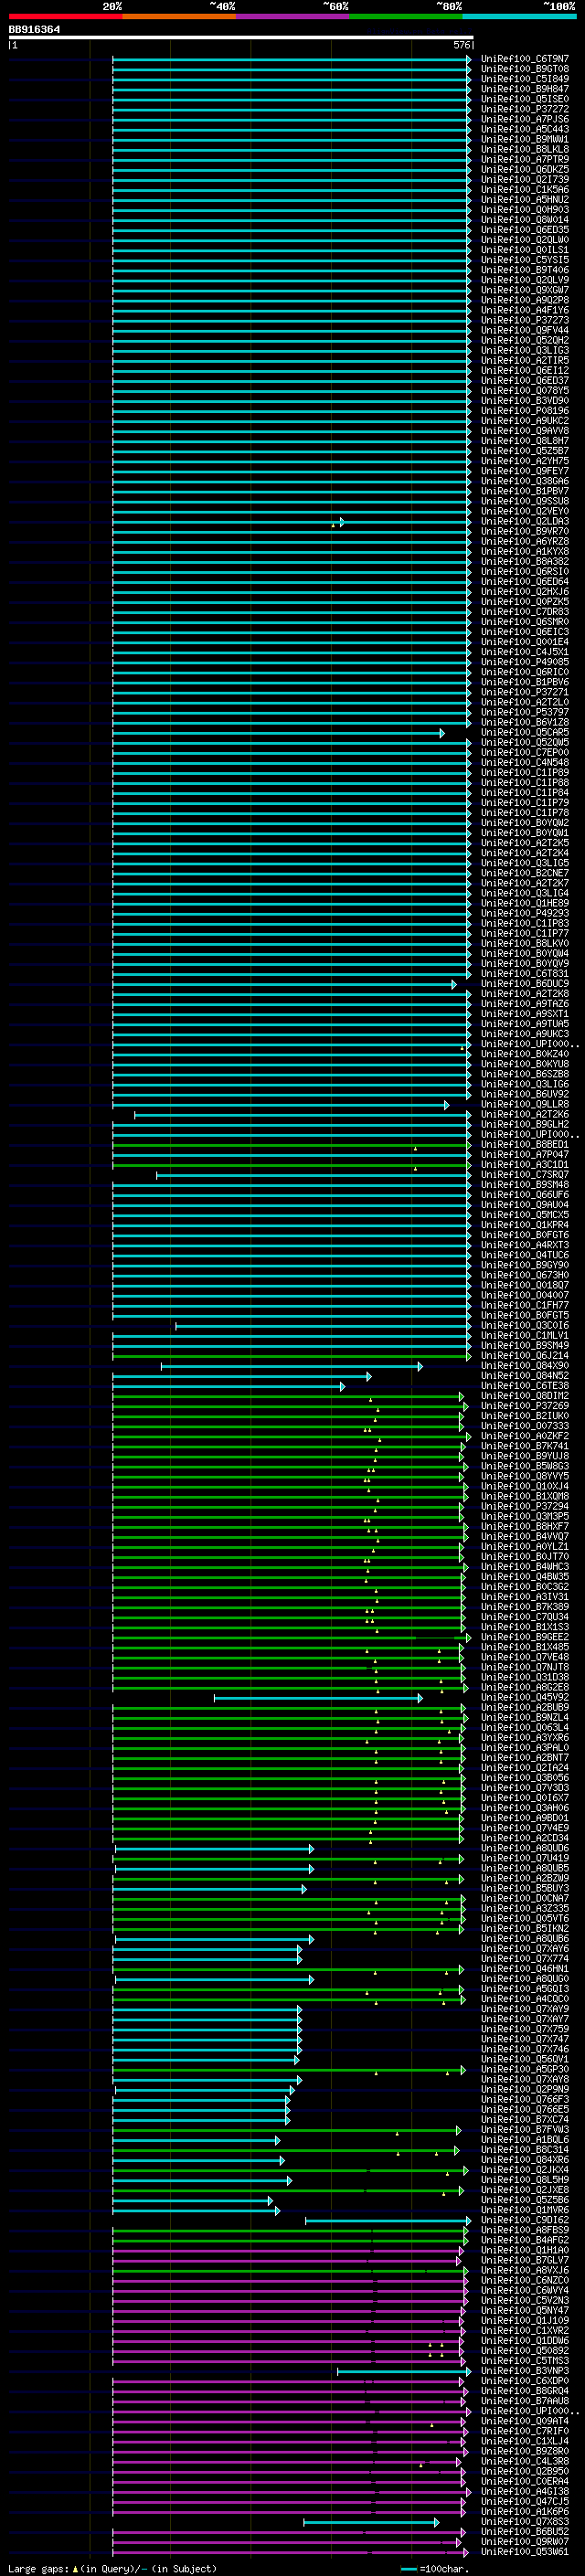The width and height of the screenshot is (585, 2576).
Task: Select hit label UniRef100_Q9XGW7
Action: tap(525, 290)
